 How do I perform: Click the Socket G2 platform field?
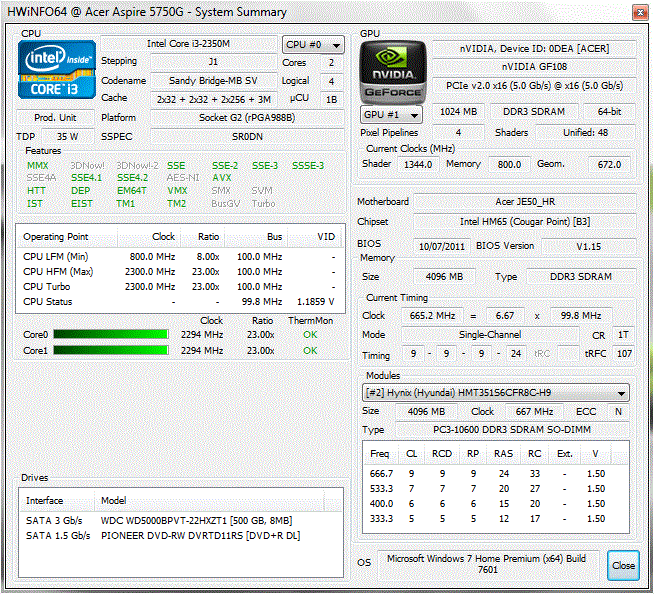(247, 118)
